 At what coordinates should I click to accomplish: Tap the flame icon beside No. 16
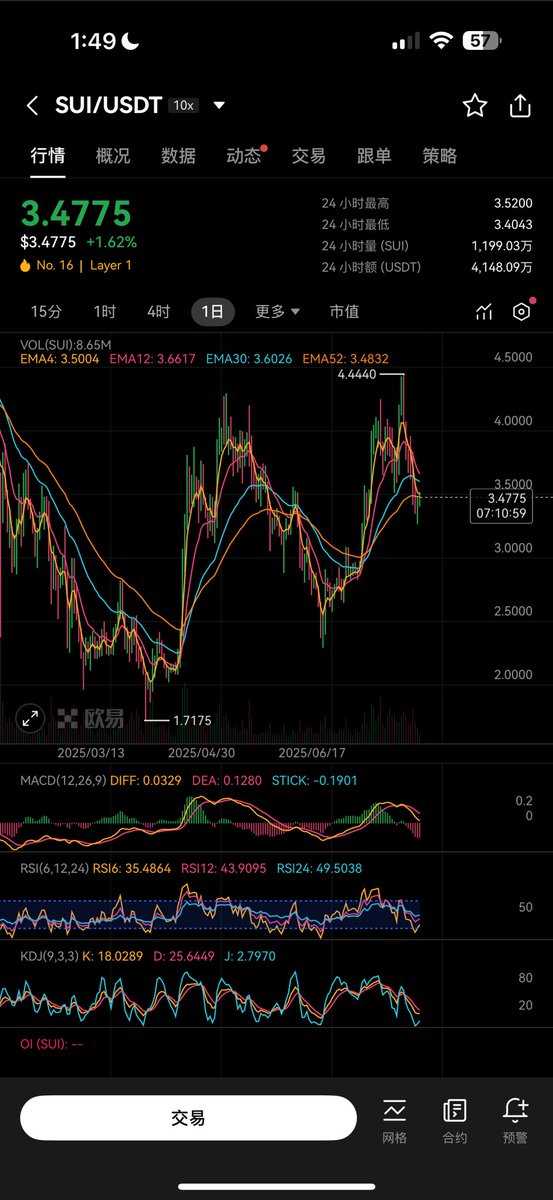coord(26,266)
